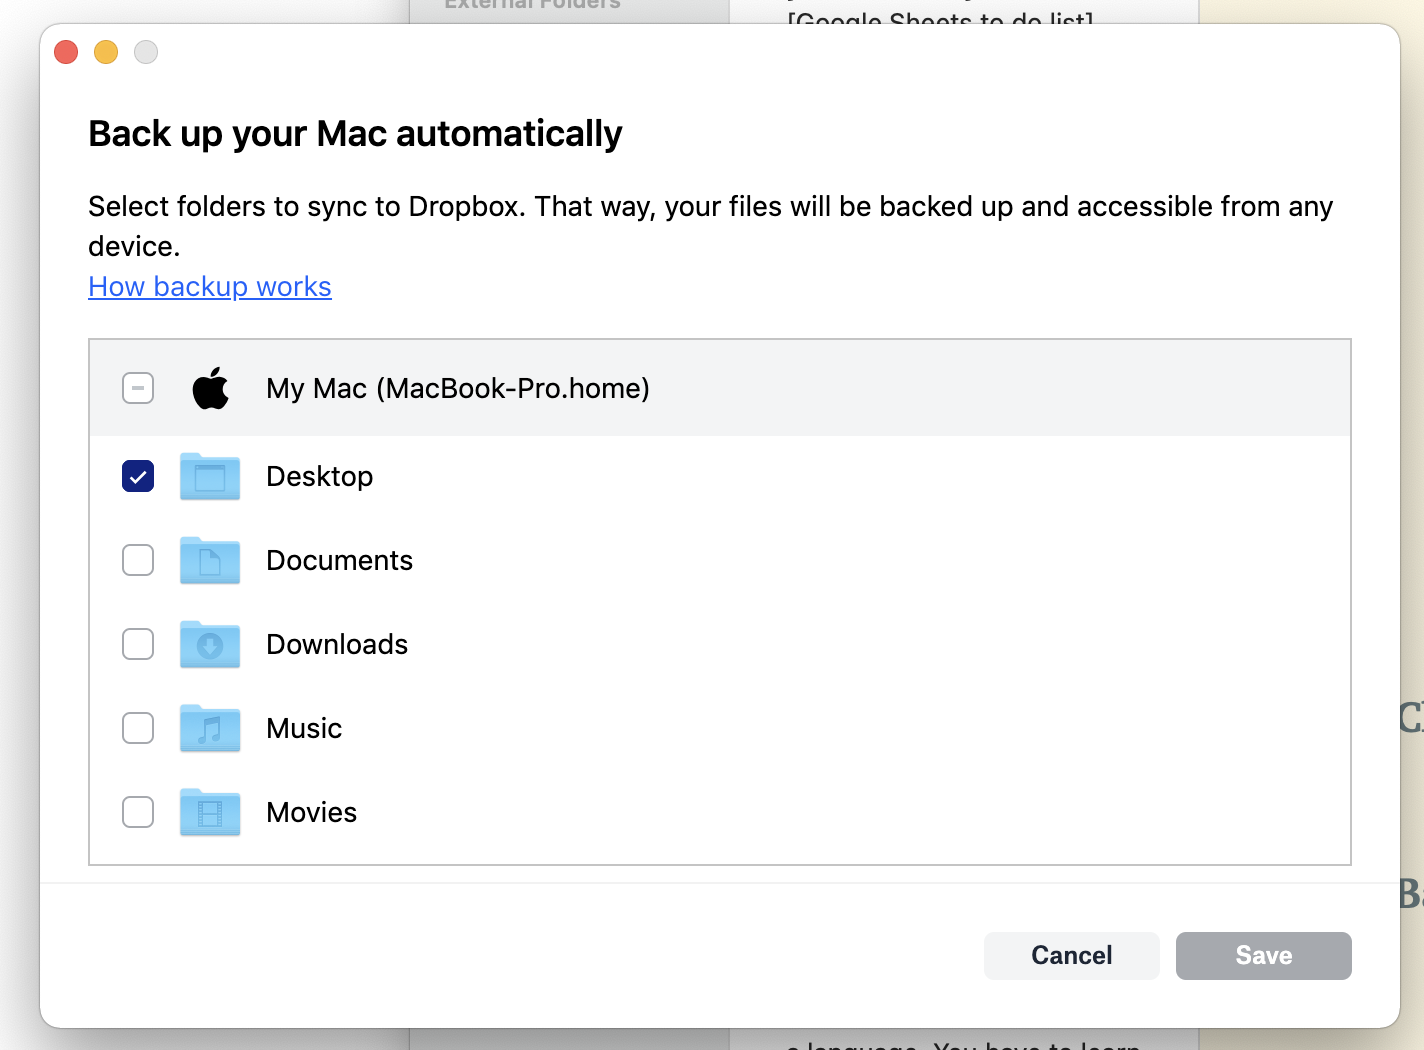Tick the Music folder checkbox
Image resolution: width=1424 pixels, height=1050 pixels.
point(138,728)
